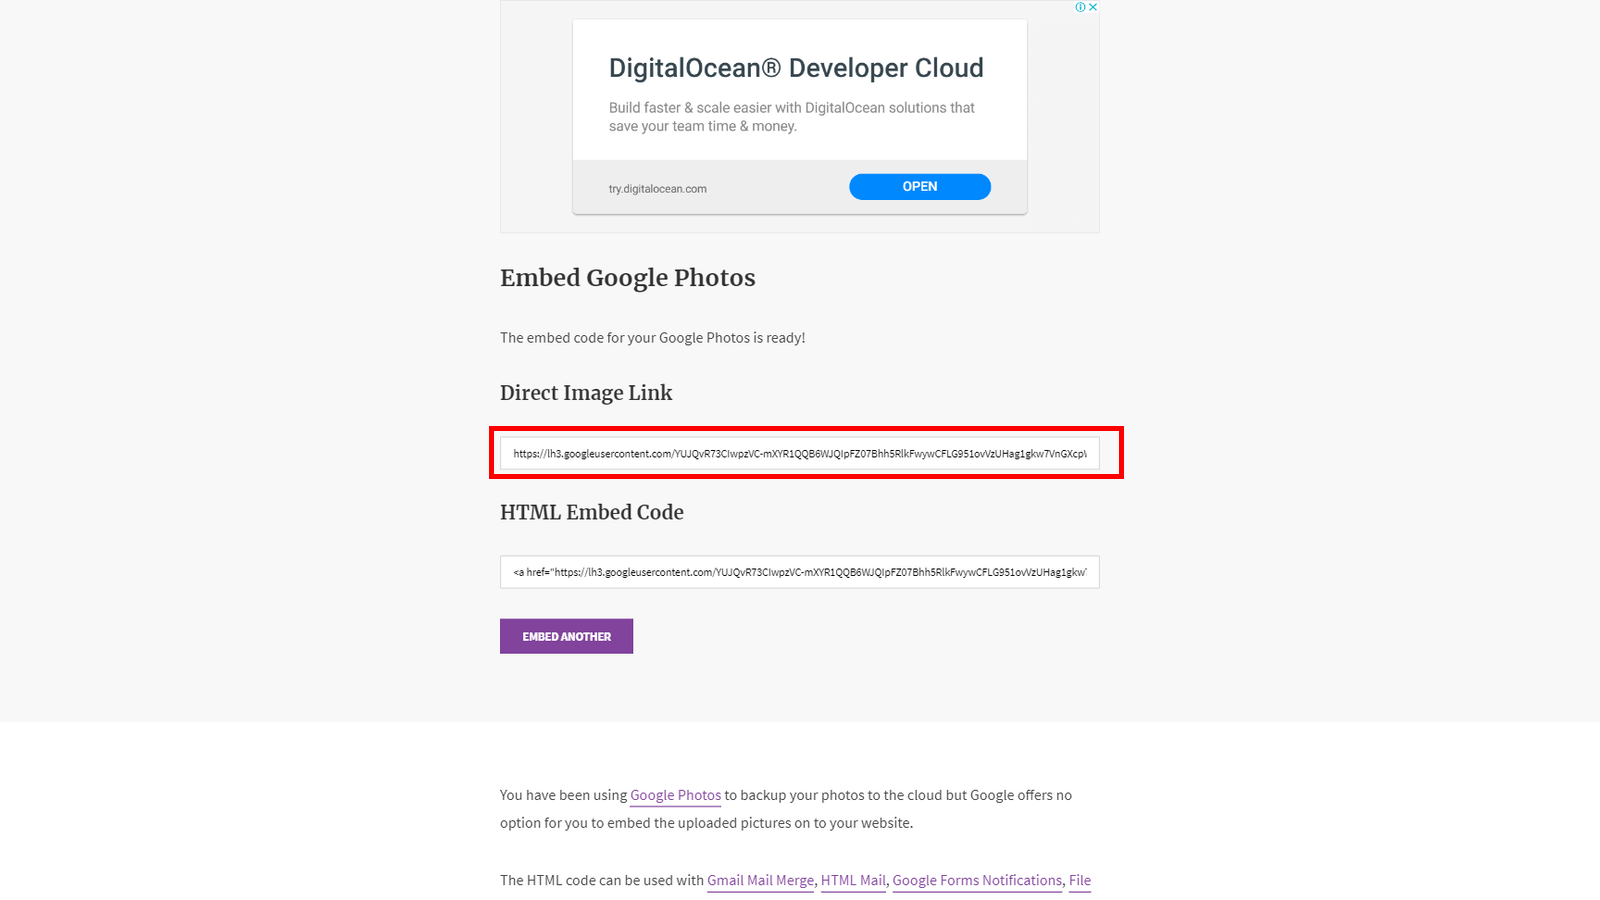Open the Google Photos link
The image size is (1600, 900).
click(675, 795)
